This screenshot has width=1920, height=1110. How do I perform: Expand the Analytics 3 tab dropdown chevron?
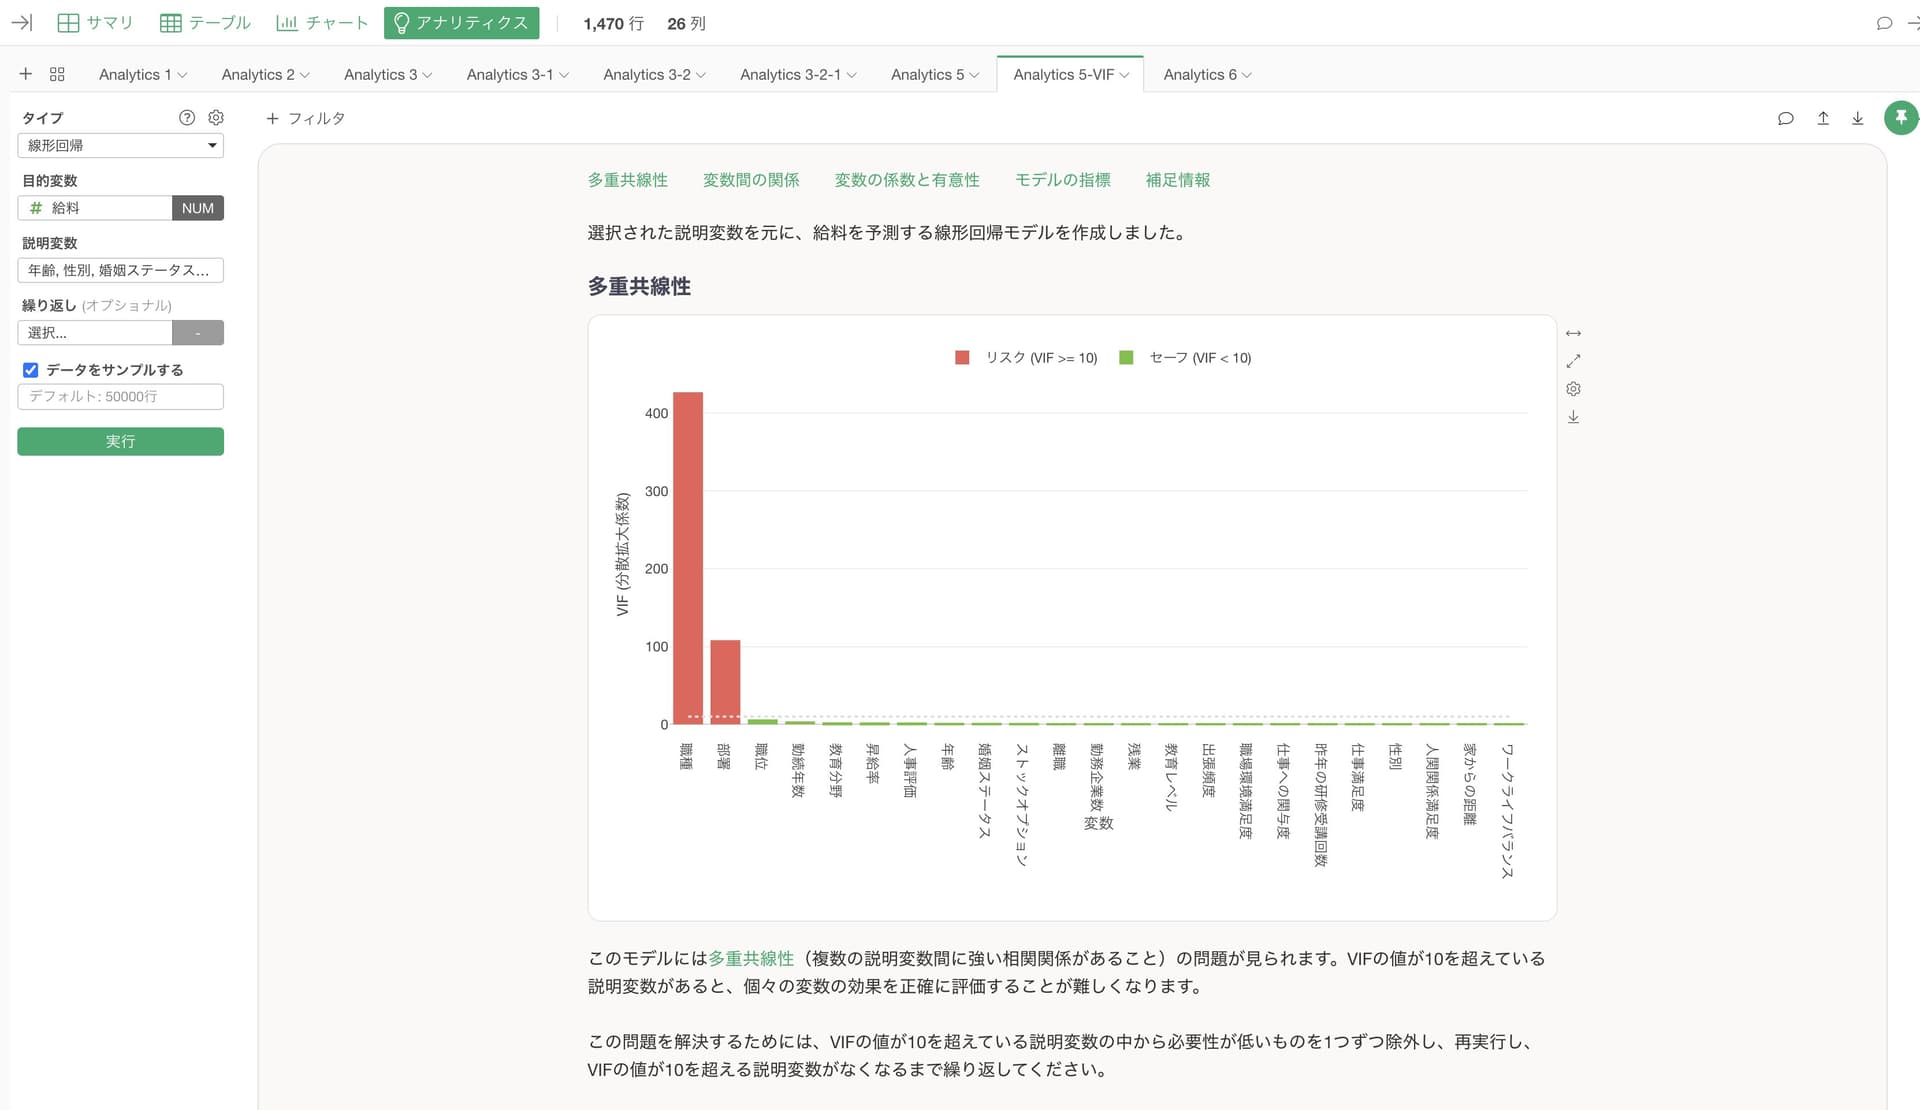[x=427, y=75]
